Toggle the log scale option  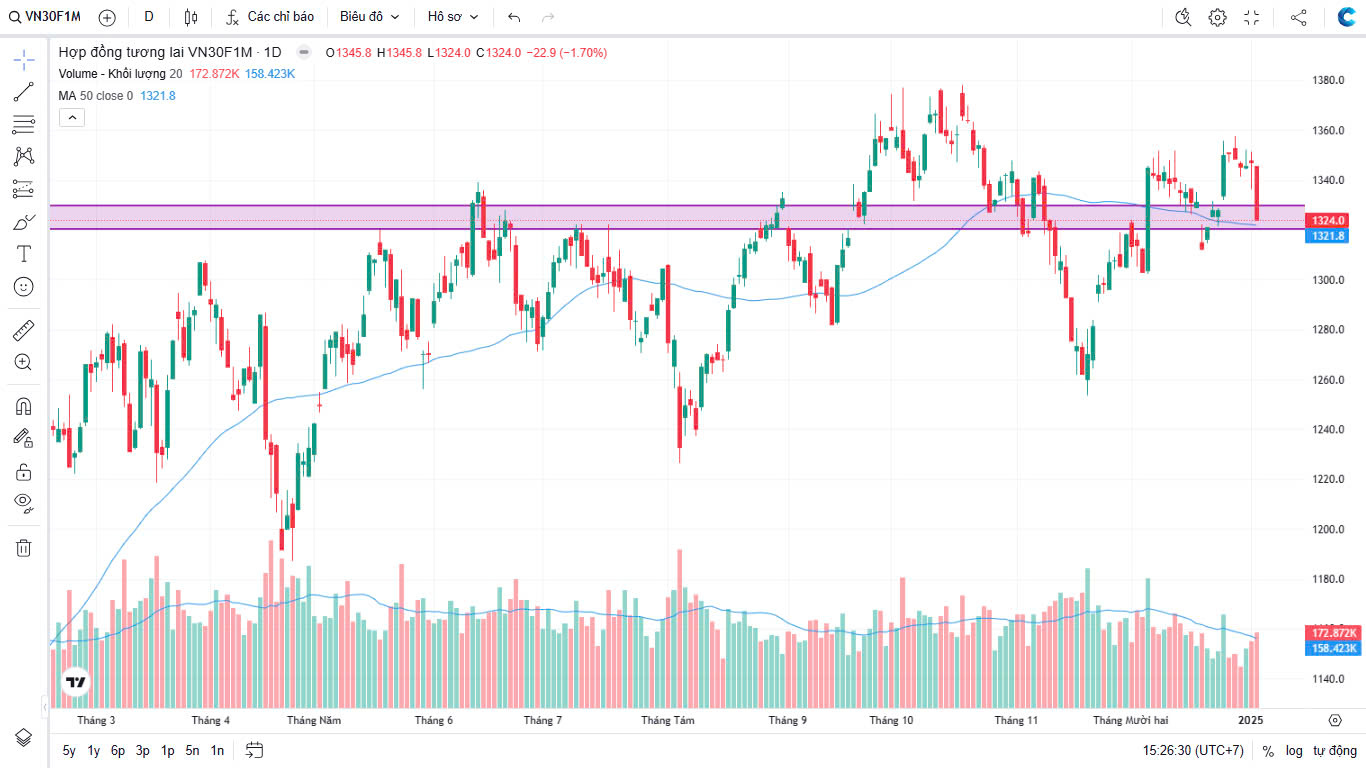1294,750
